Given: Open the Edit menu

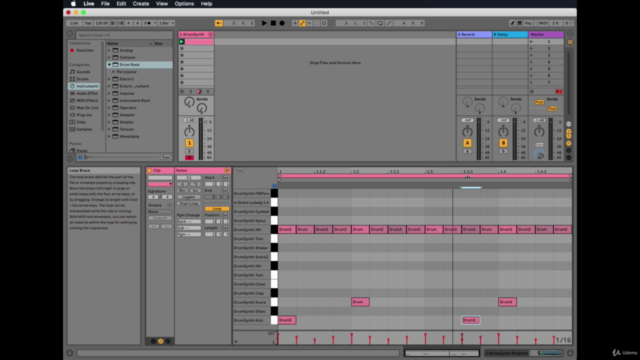Looking at the screenshot, I should 121,4.
